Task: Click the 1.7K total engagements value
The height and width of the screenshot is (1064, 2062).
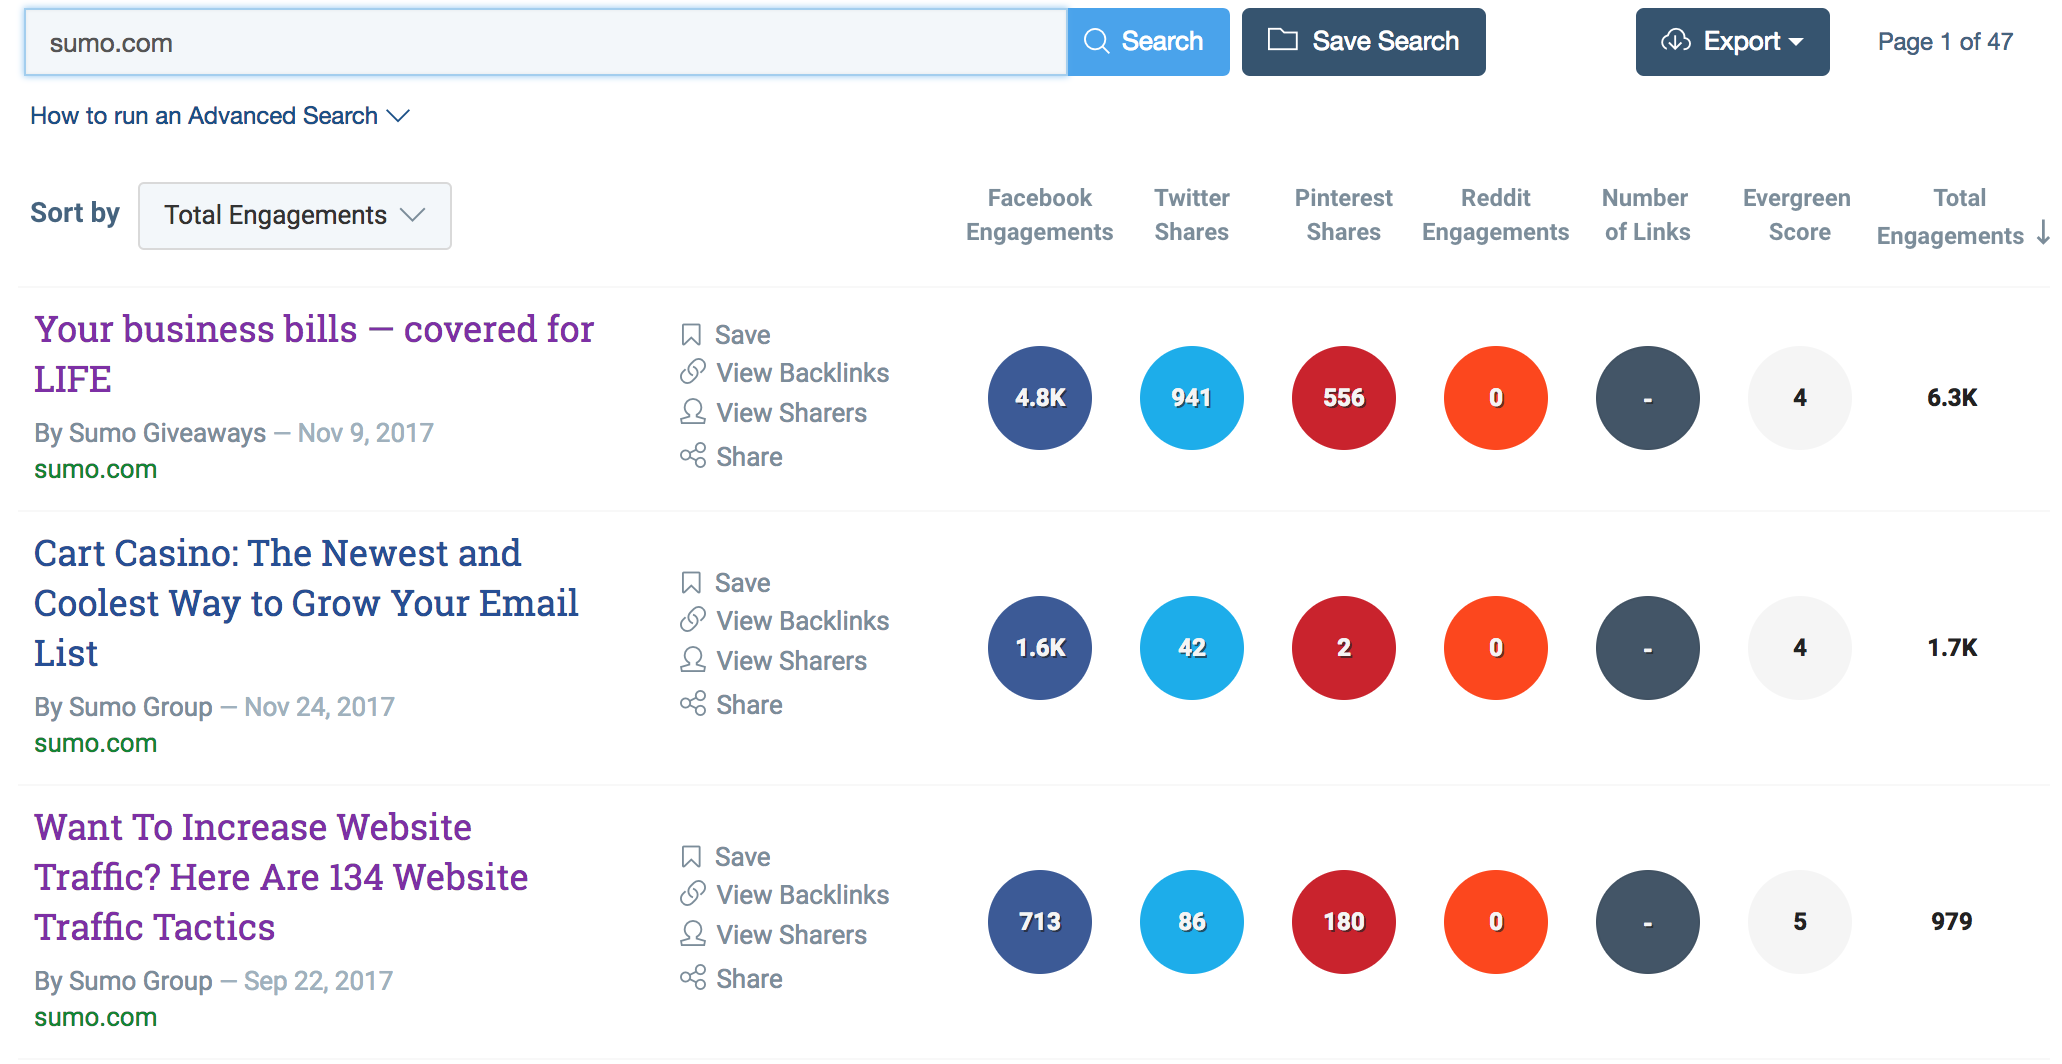Action: click(1952, 648)
